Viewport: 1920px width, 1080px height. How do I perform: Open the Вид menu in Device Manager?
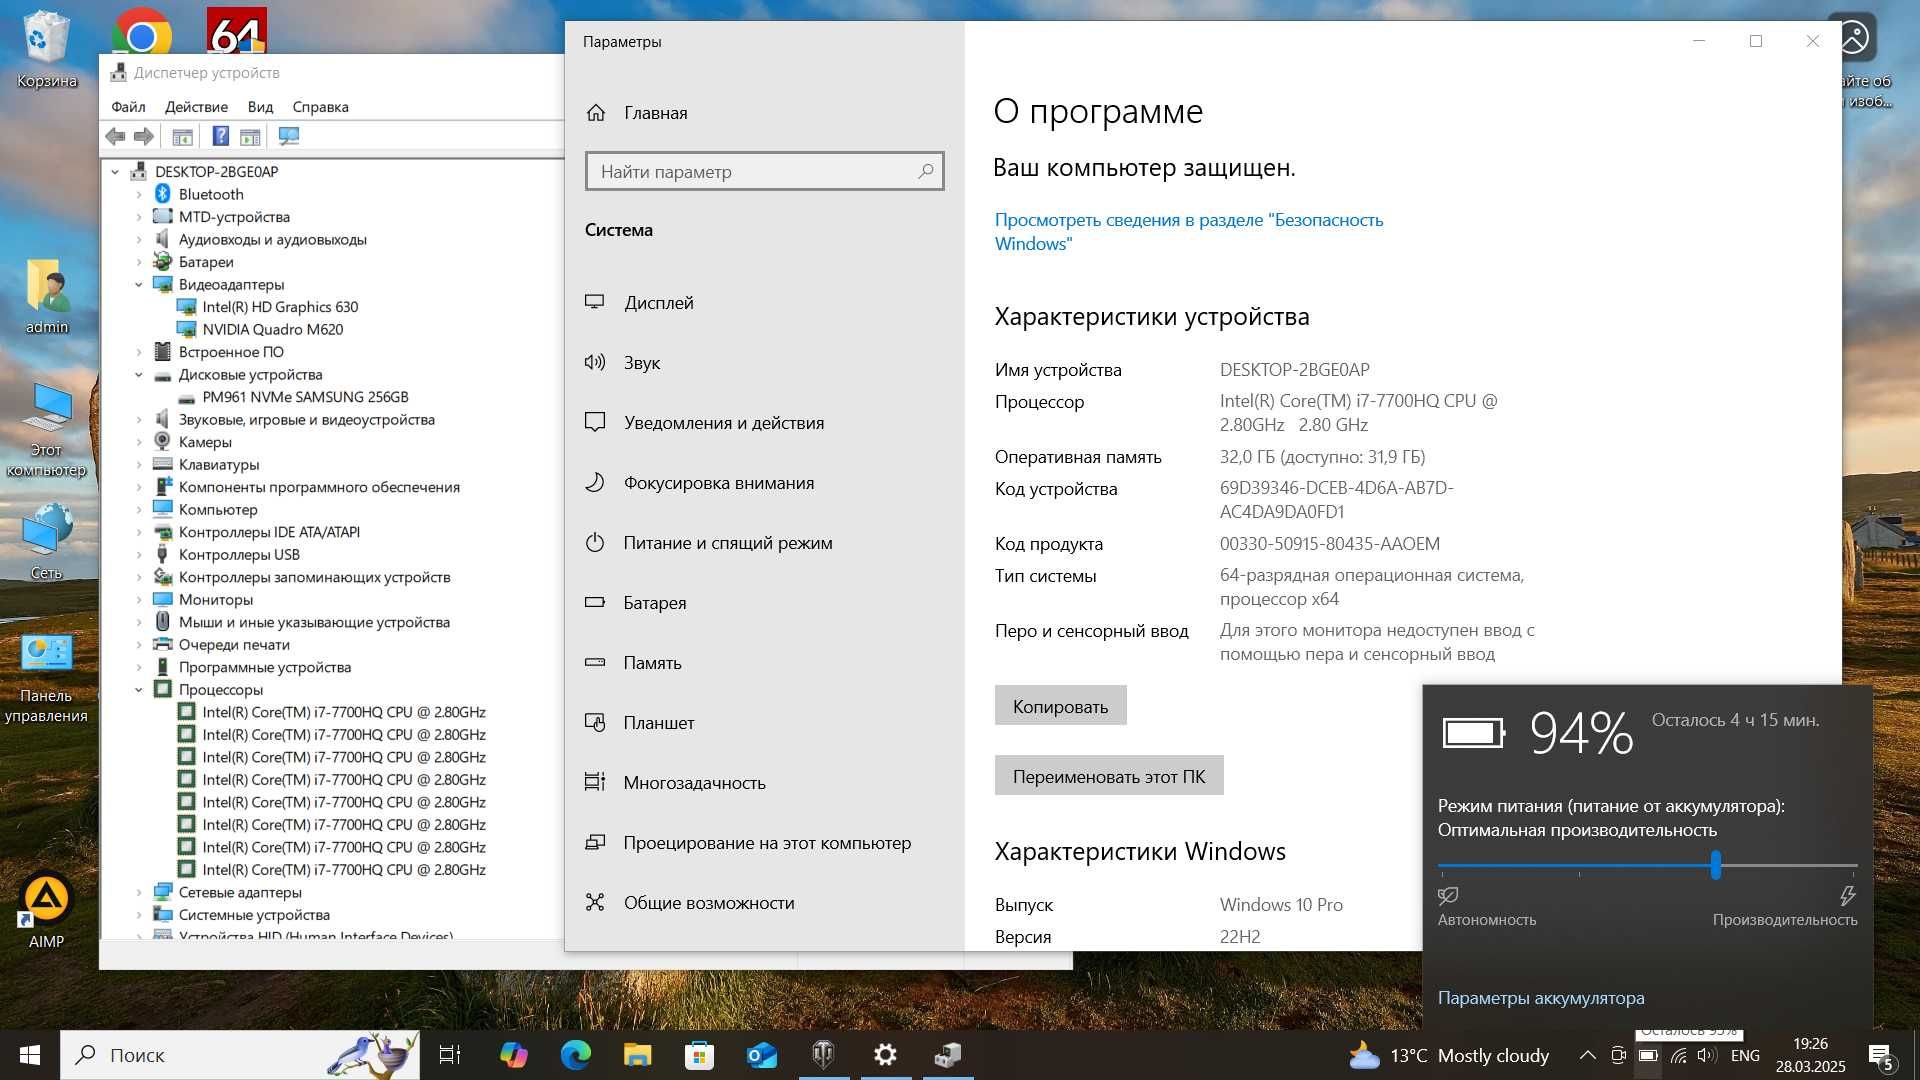pyautogui.click(x=260, y=106)
